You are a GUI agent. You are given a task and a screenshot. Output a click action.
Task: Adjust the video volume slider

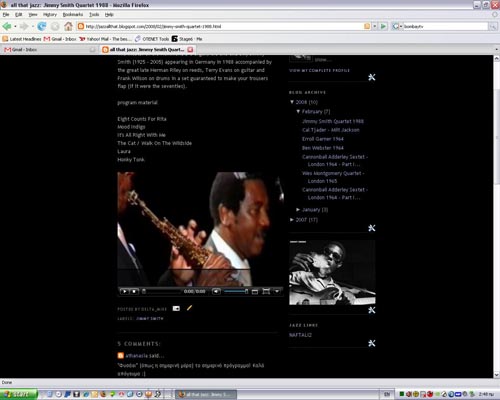(236, 291)
